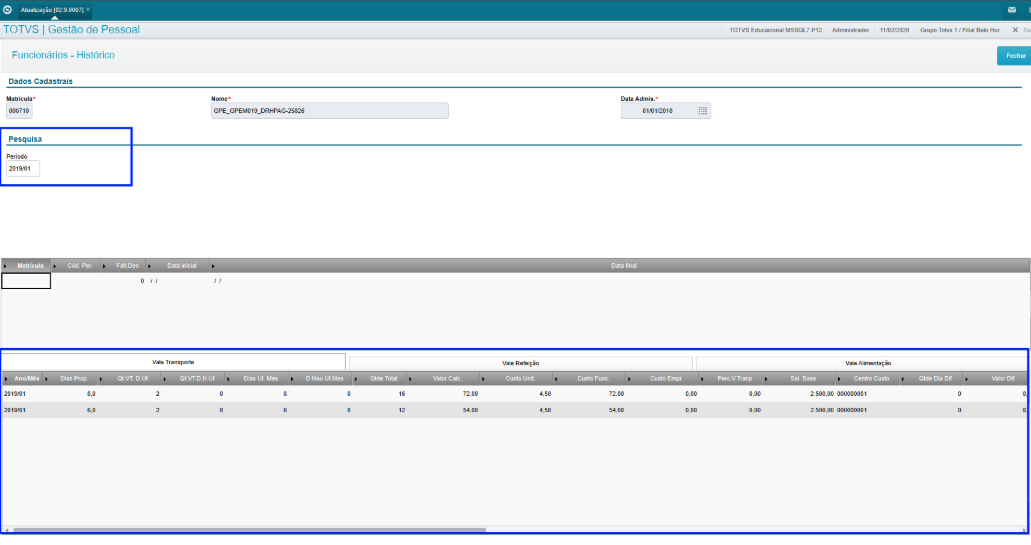Click the TOTVS circular logo icon
Image resolution: width=1031 pixels, height=545 pixels.
pos(7,10)
